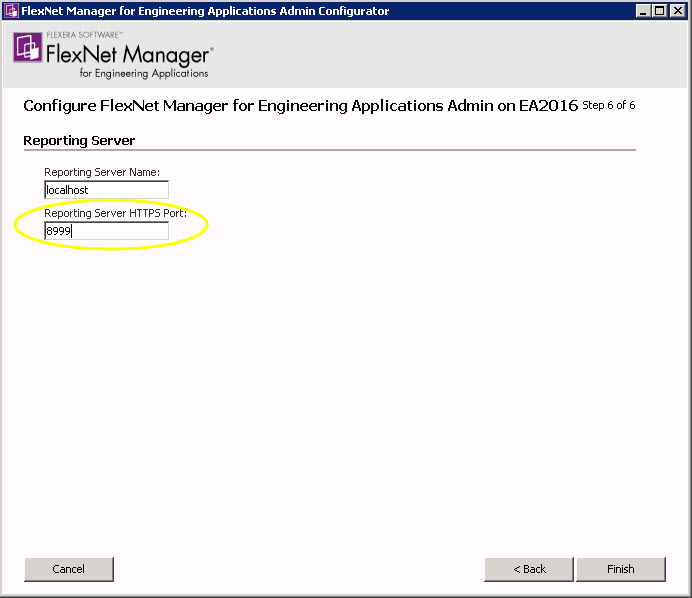Click the 'Reporting Server Name:' label
The width and height of the screenshot is (692, 598).
pyautogui.click(x=102, y=172)
